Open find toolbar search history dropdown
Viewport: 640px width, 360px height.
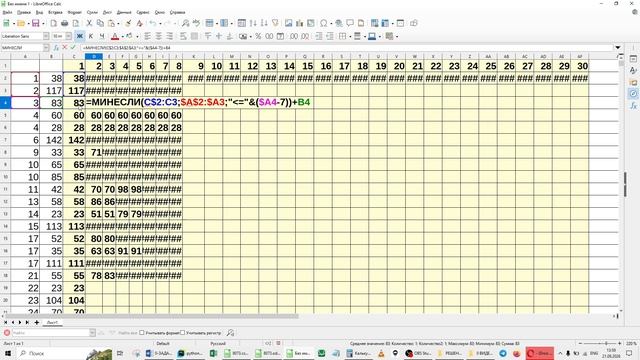92,333
